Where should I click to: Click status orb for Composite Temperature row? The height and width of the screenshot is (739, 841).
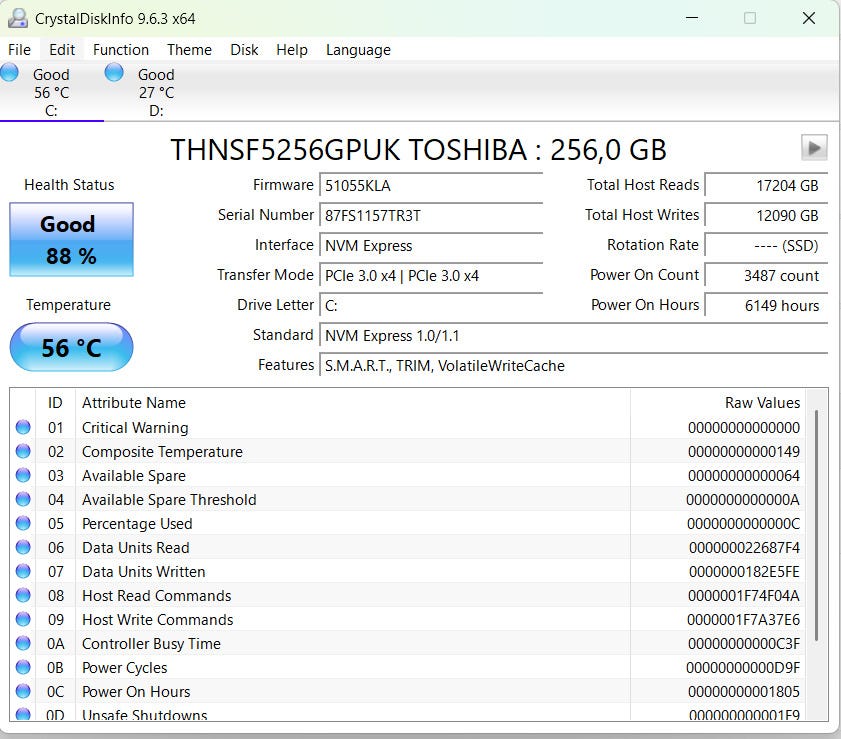pos(23,451)
